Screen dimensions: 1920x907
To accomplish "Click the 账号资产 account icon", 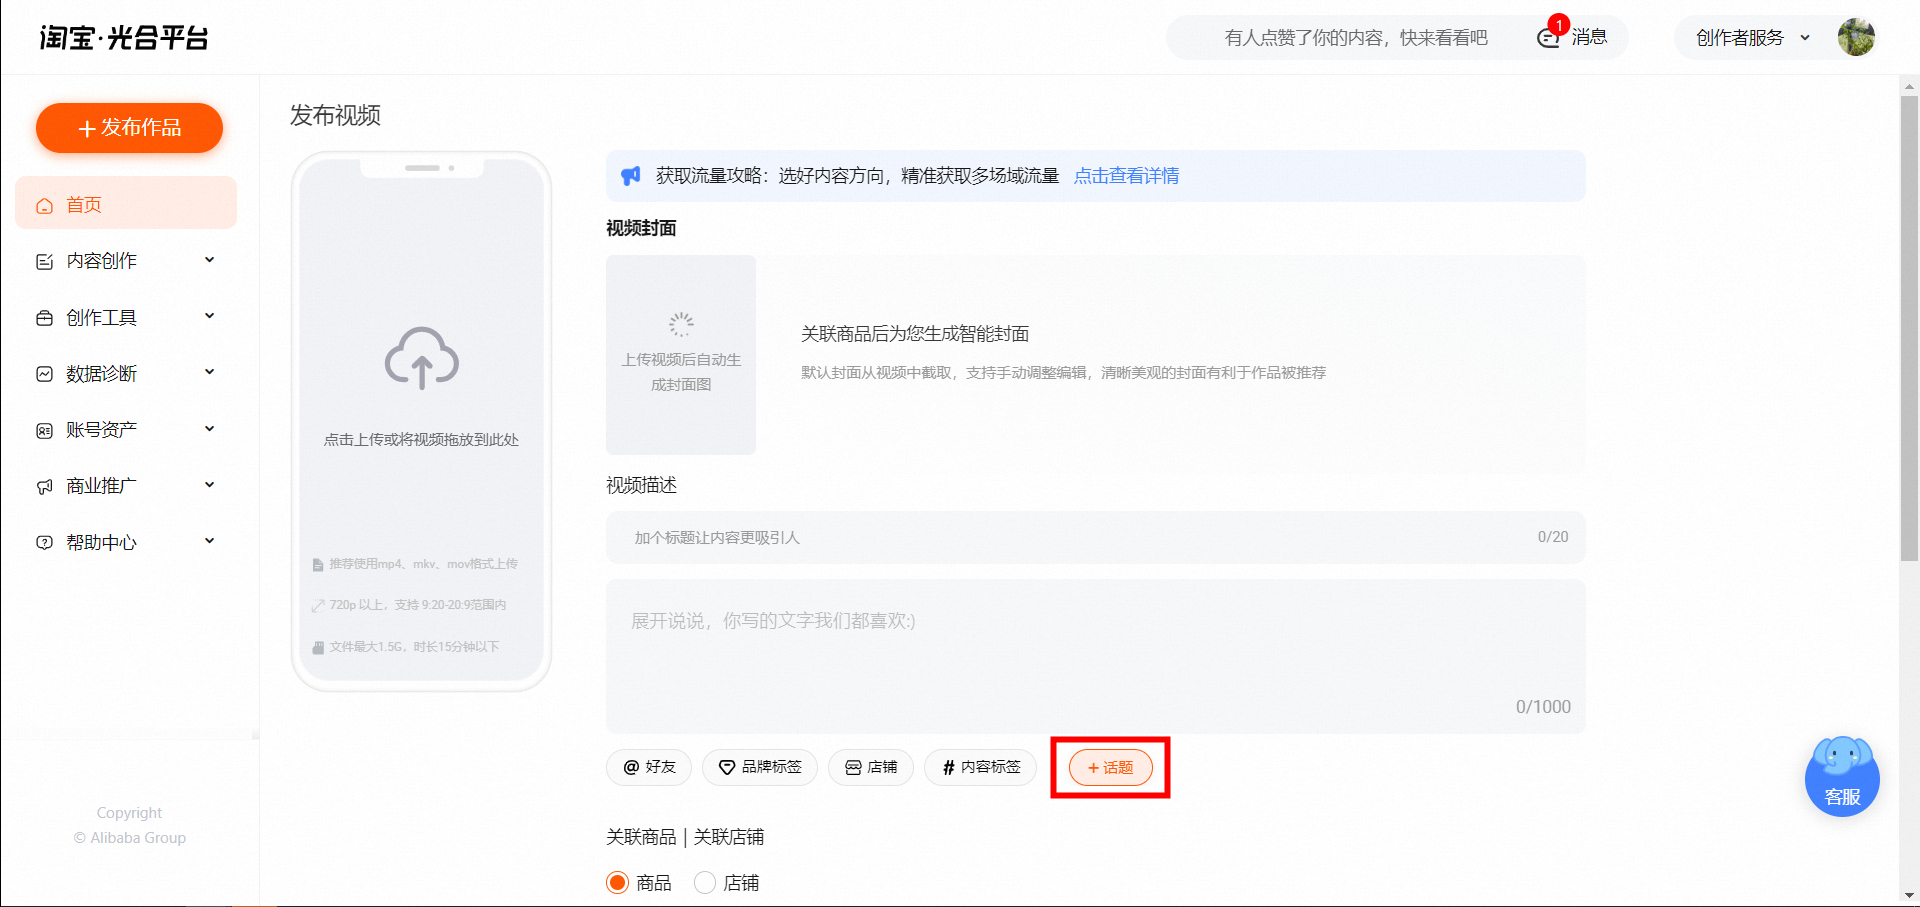I will pyautogui.click(x=44, y=430).
